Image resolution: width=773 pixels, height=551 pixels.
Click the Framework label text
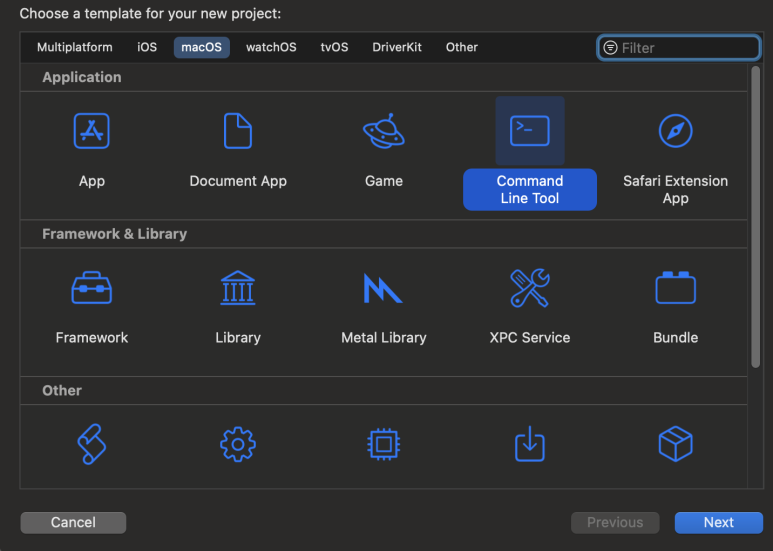[x=92, y=338]
